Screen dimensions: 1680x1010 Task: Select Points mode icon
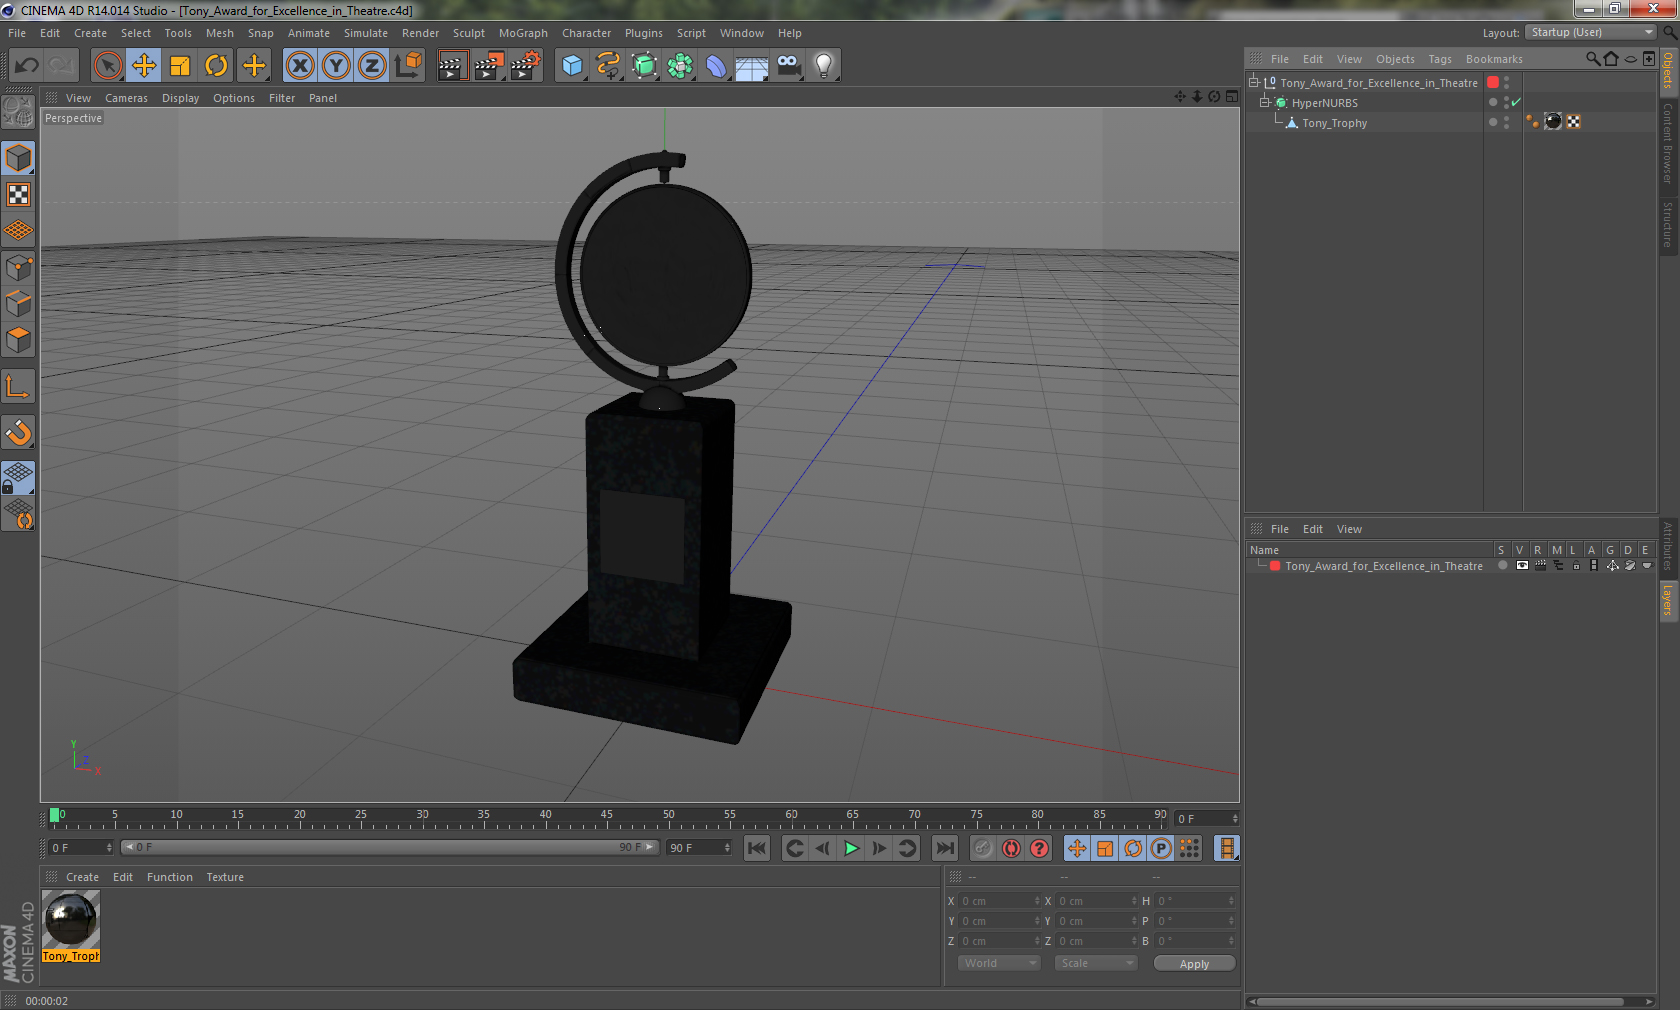19,267
